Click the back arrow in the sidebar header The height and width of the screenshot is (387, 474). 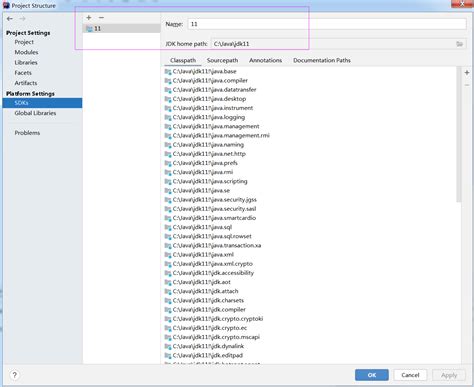[10, 19]
